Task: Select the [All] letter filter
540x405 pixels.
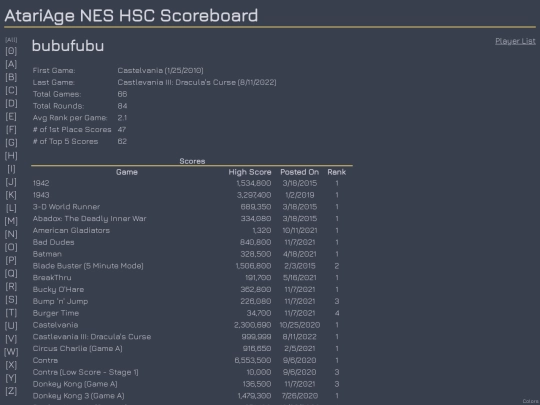Action: (x=11, y=40)
